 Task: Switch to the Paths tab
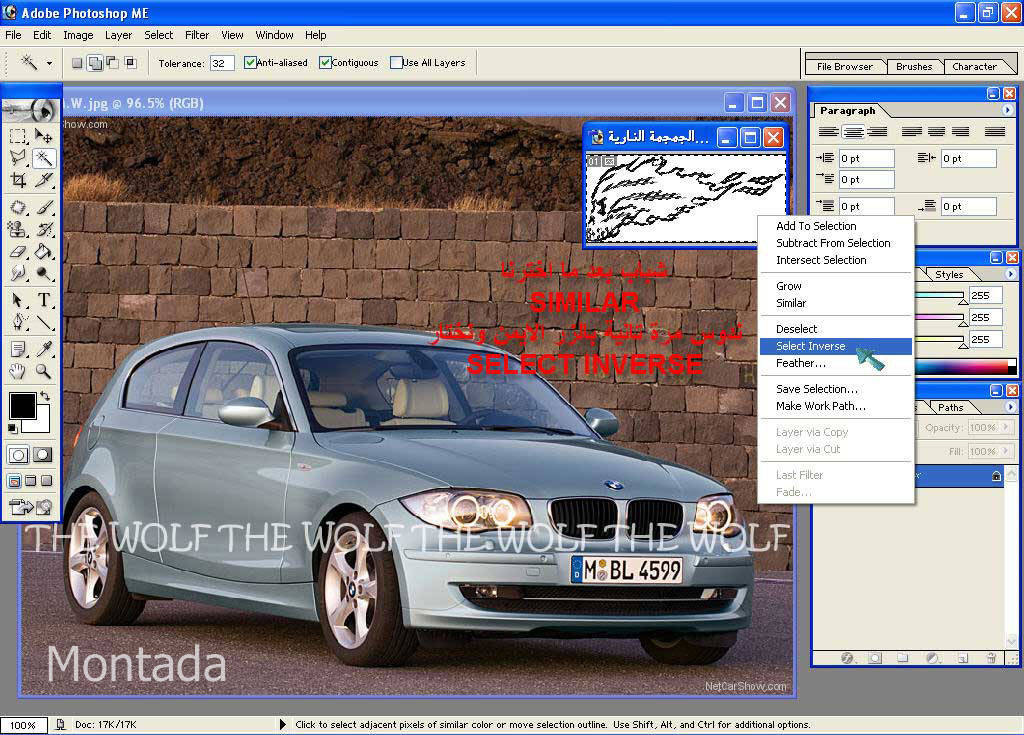(x=950, y=408)
